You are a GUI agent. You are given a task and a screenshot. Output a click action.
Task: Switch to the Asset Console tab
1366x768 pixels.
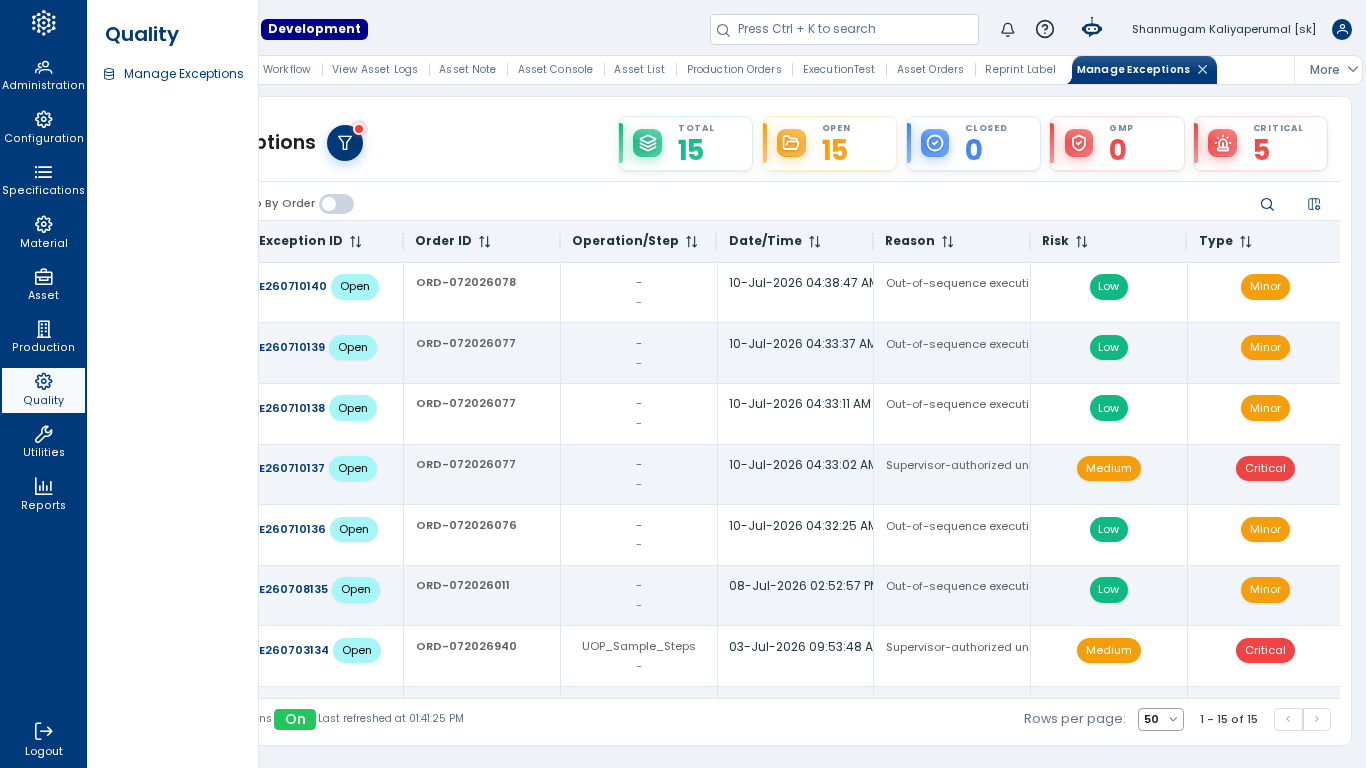coord(555,70)
